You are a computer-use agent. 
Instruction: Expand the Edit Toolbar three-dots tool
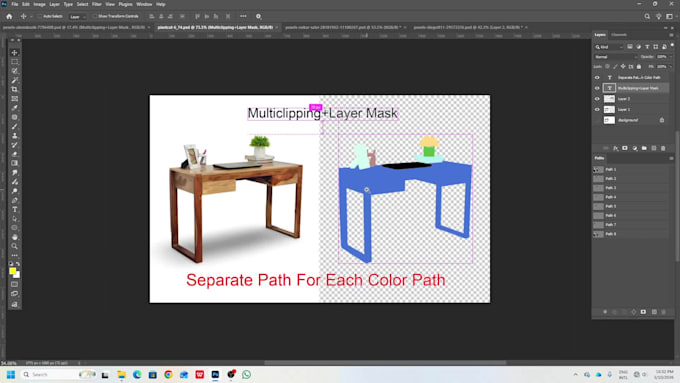(14, 255)
